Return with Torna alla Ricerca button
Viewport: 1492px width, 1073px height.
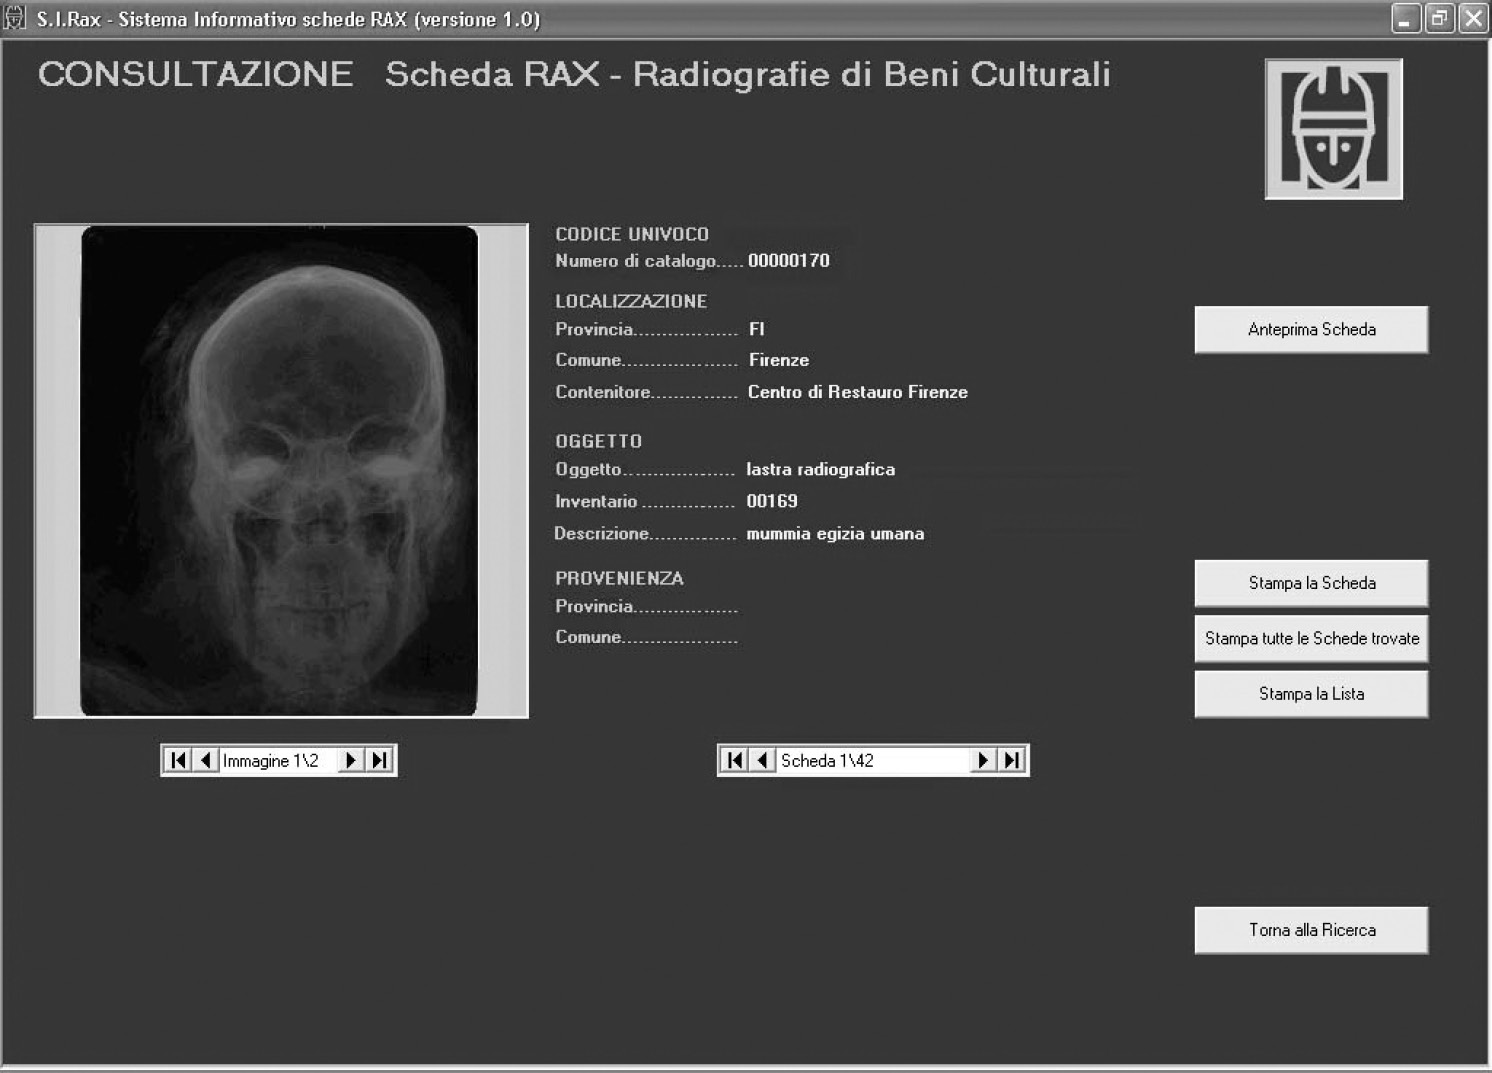tap(1311, 930)
